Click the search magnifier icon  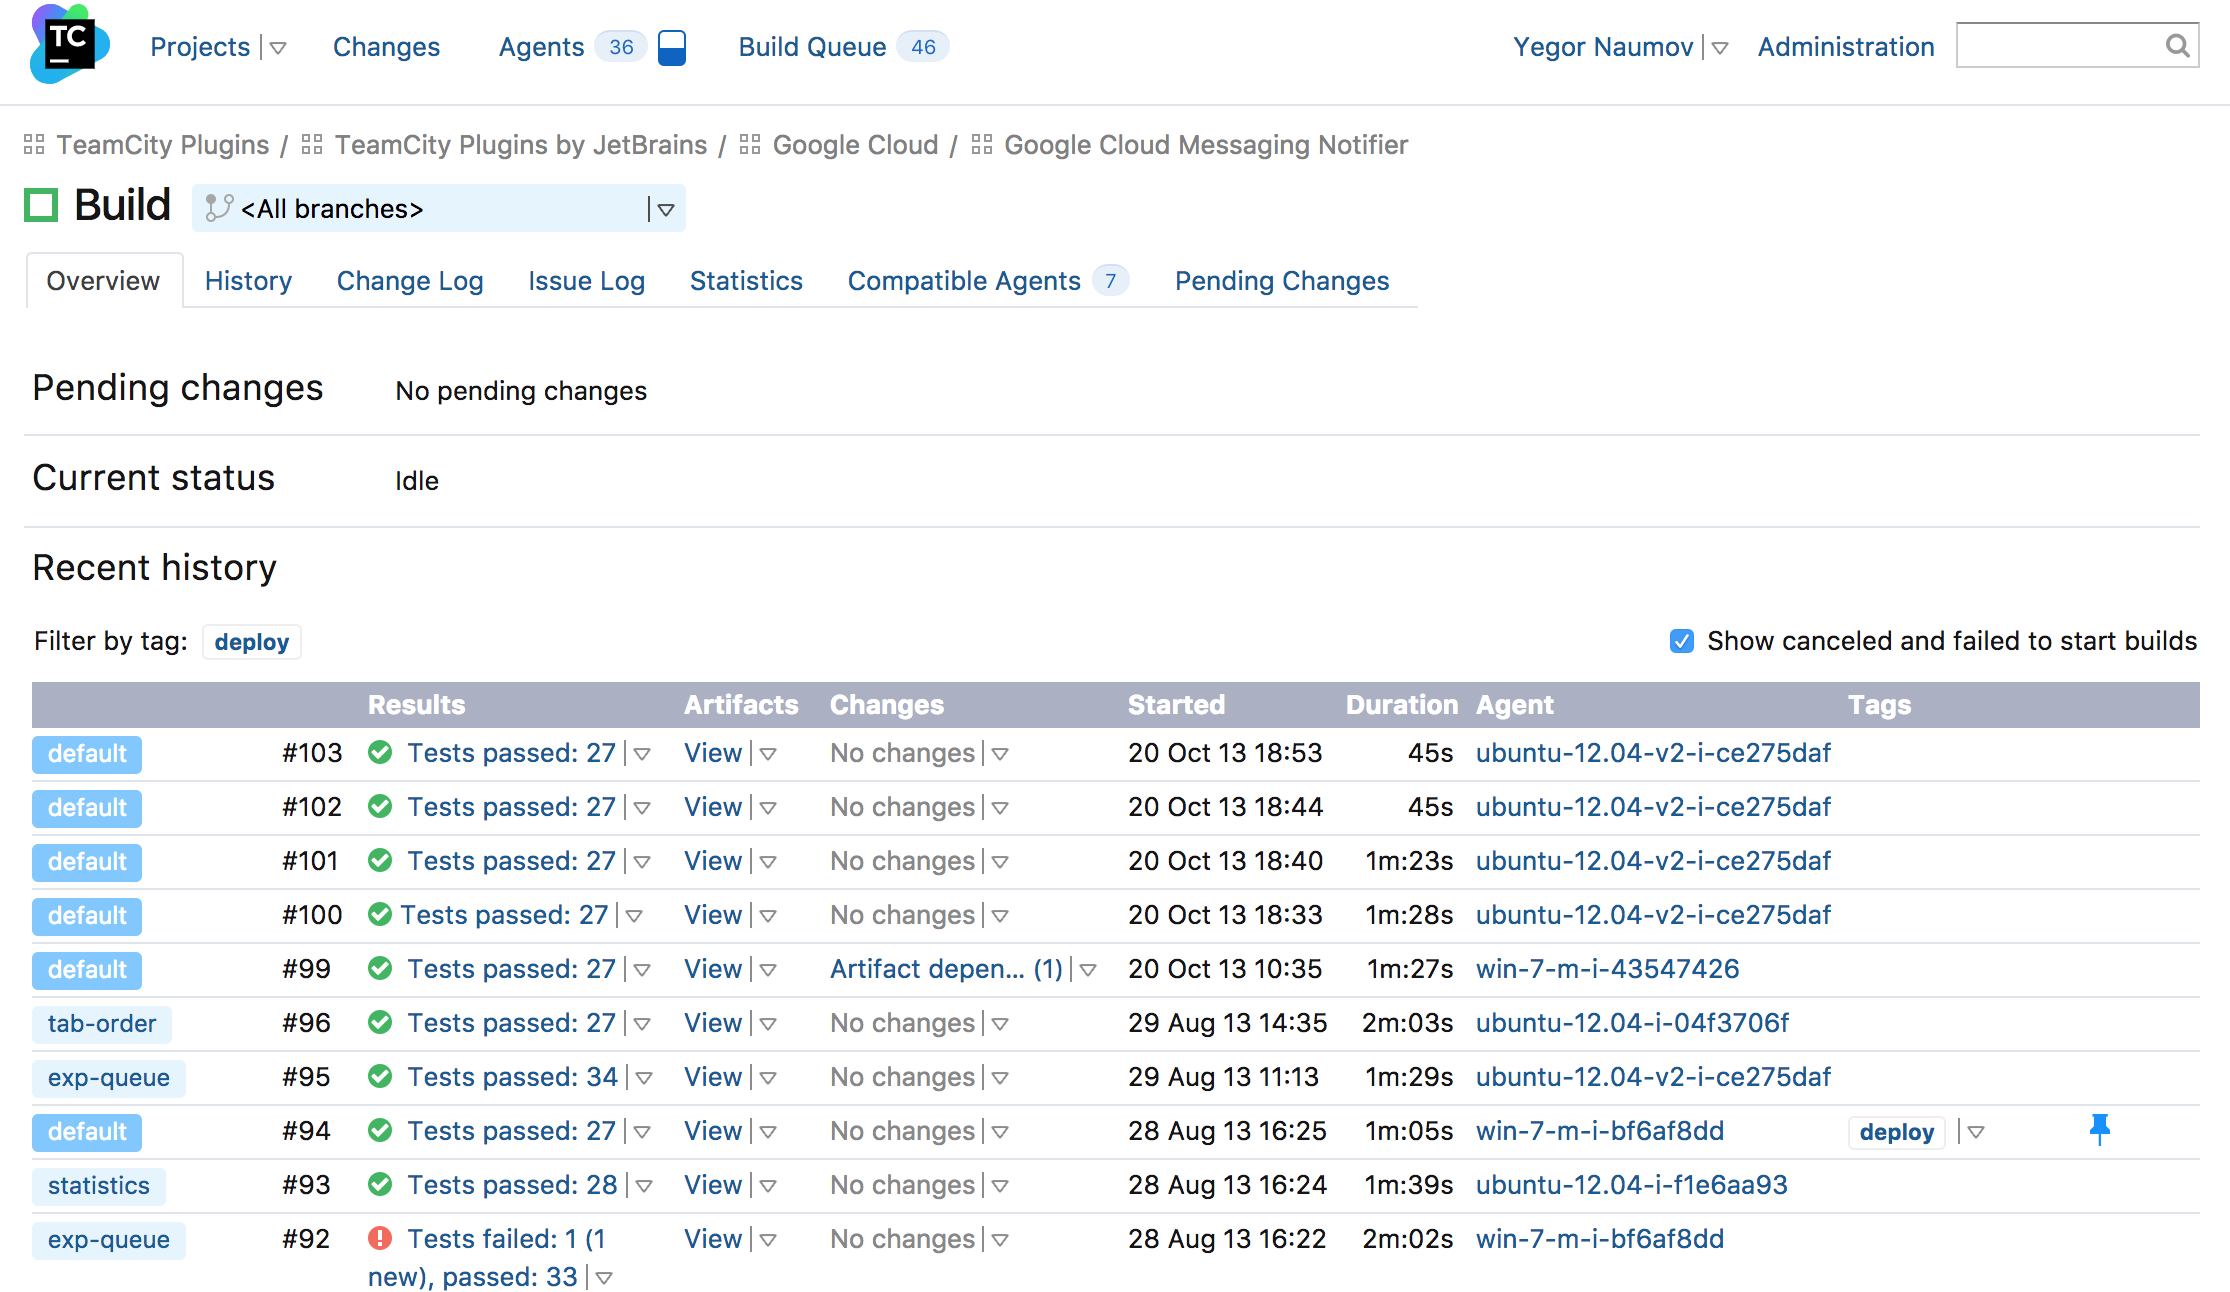(2177, 46)
